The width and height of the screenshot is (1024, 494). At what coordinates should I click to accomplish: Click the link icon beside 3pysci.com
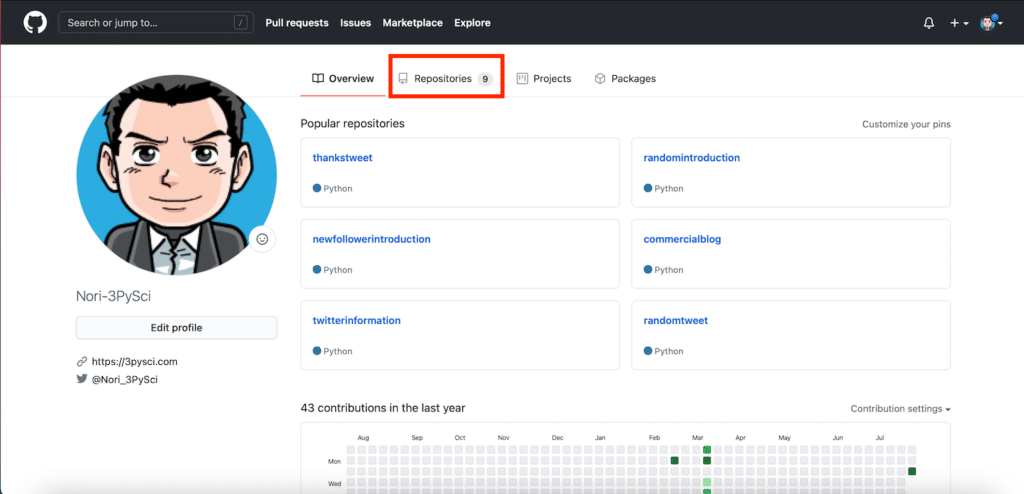point(82,361)
